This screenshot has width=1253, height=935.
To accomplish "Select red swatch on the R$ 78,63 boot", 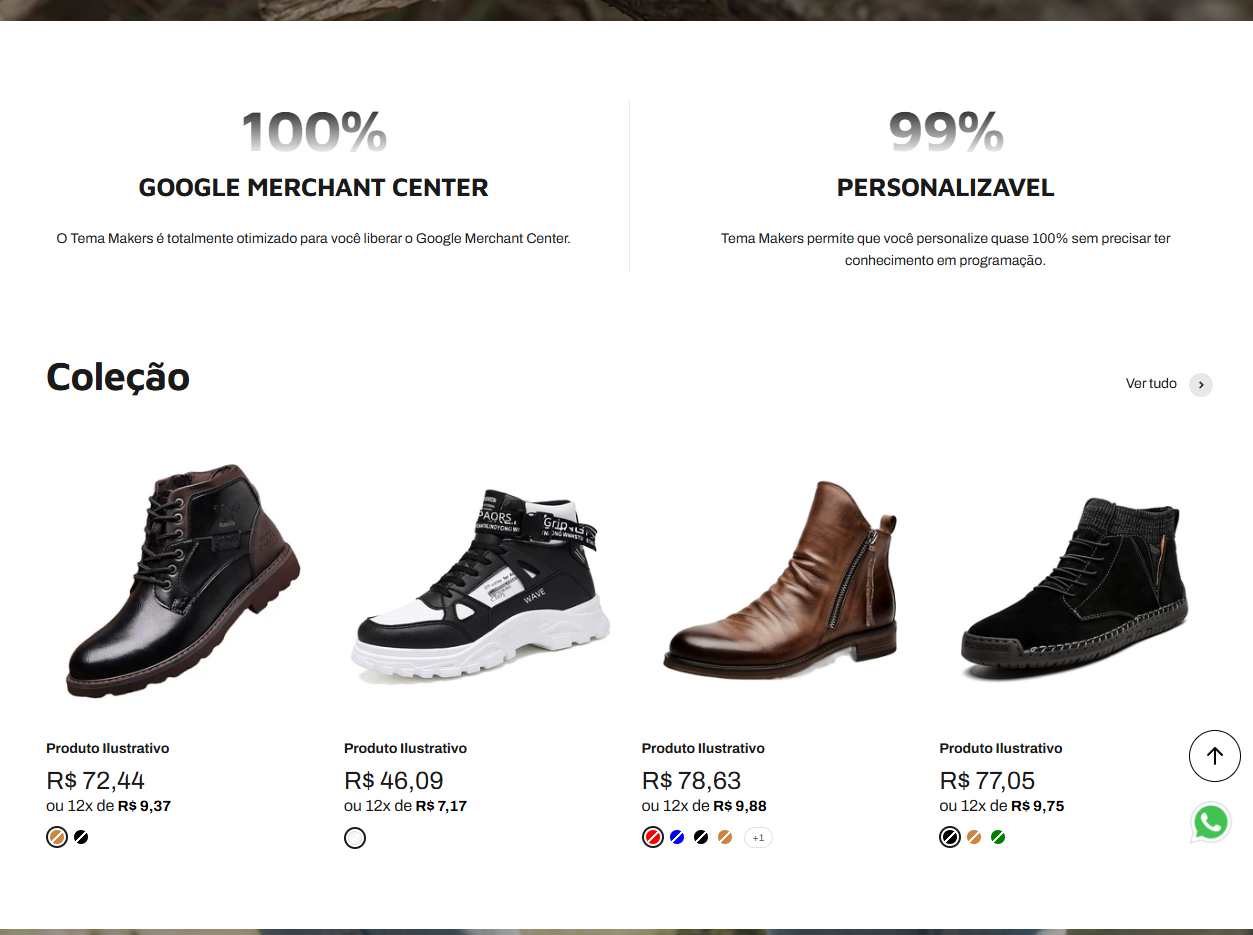I will click(653, 837).
